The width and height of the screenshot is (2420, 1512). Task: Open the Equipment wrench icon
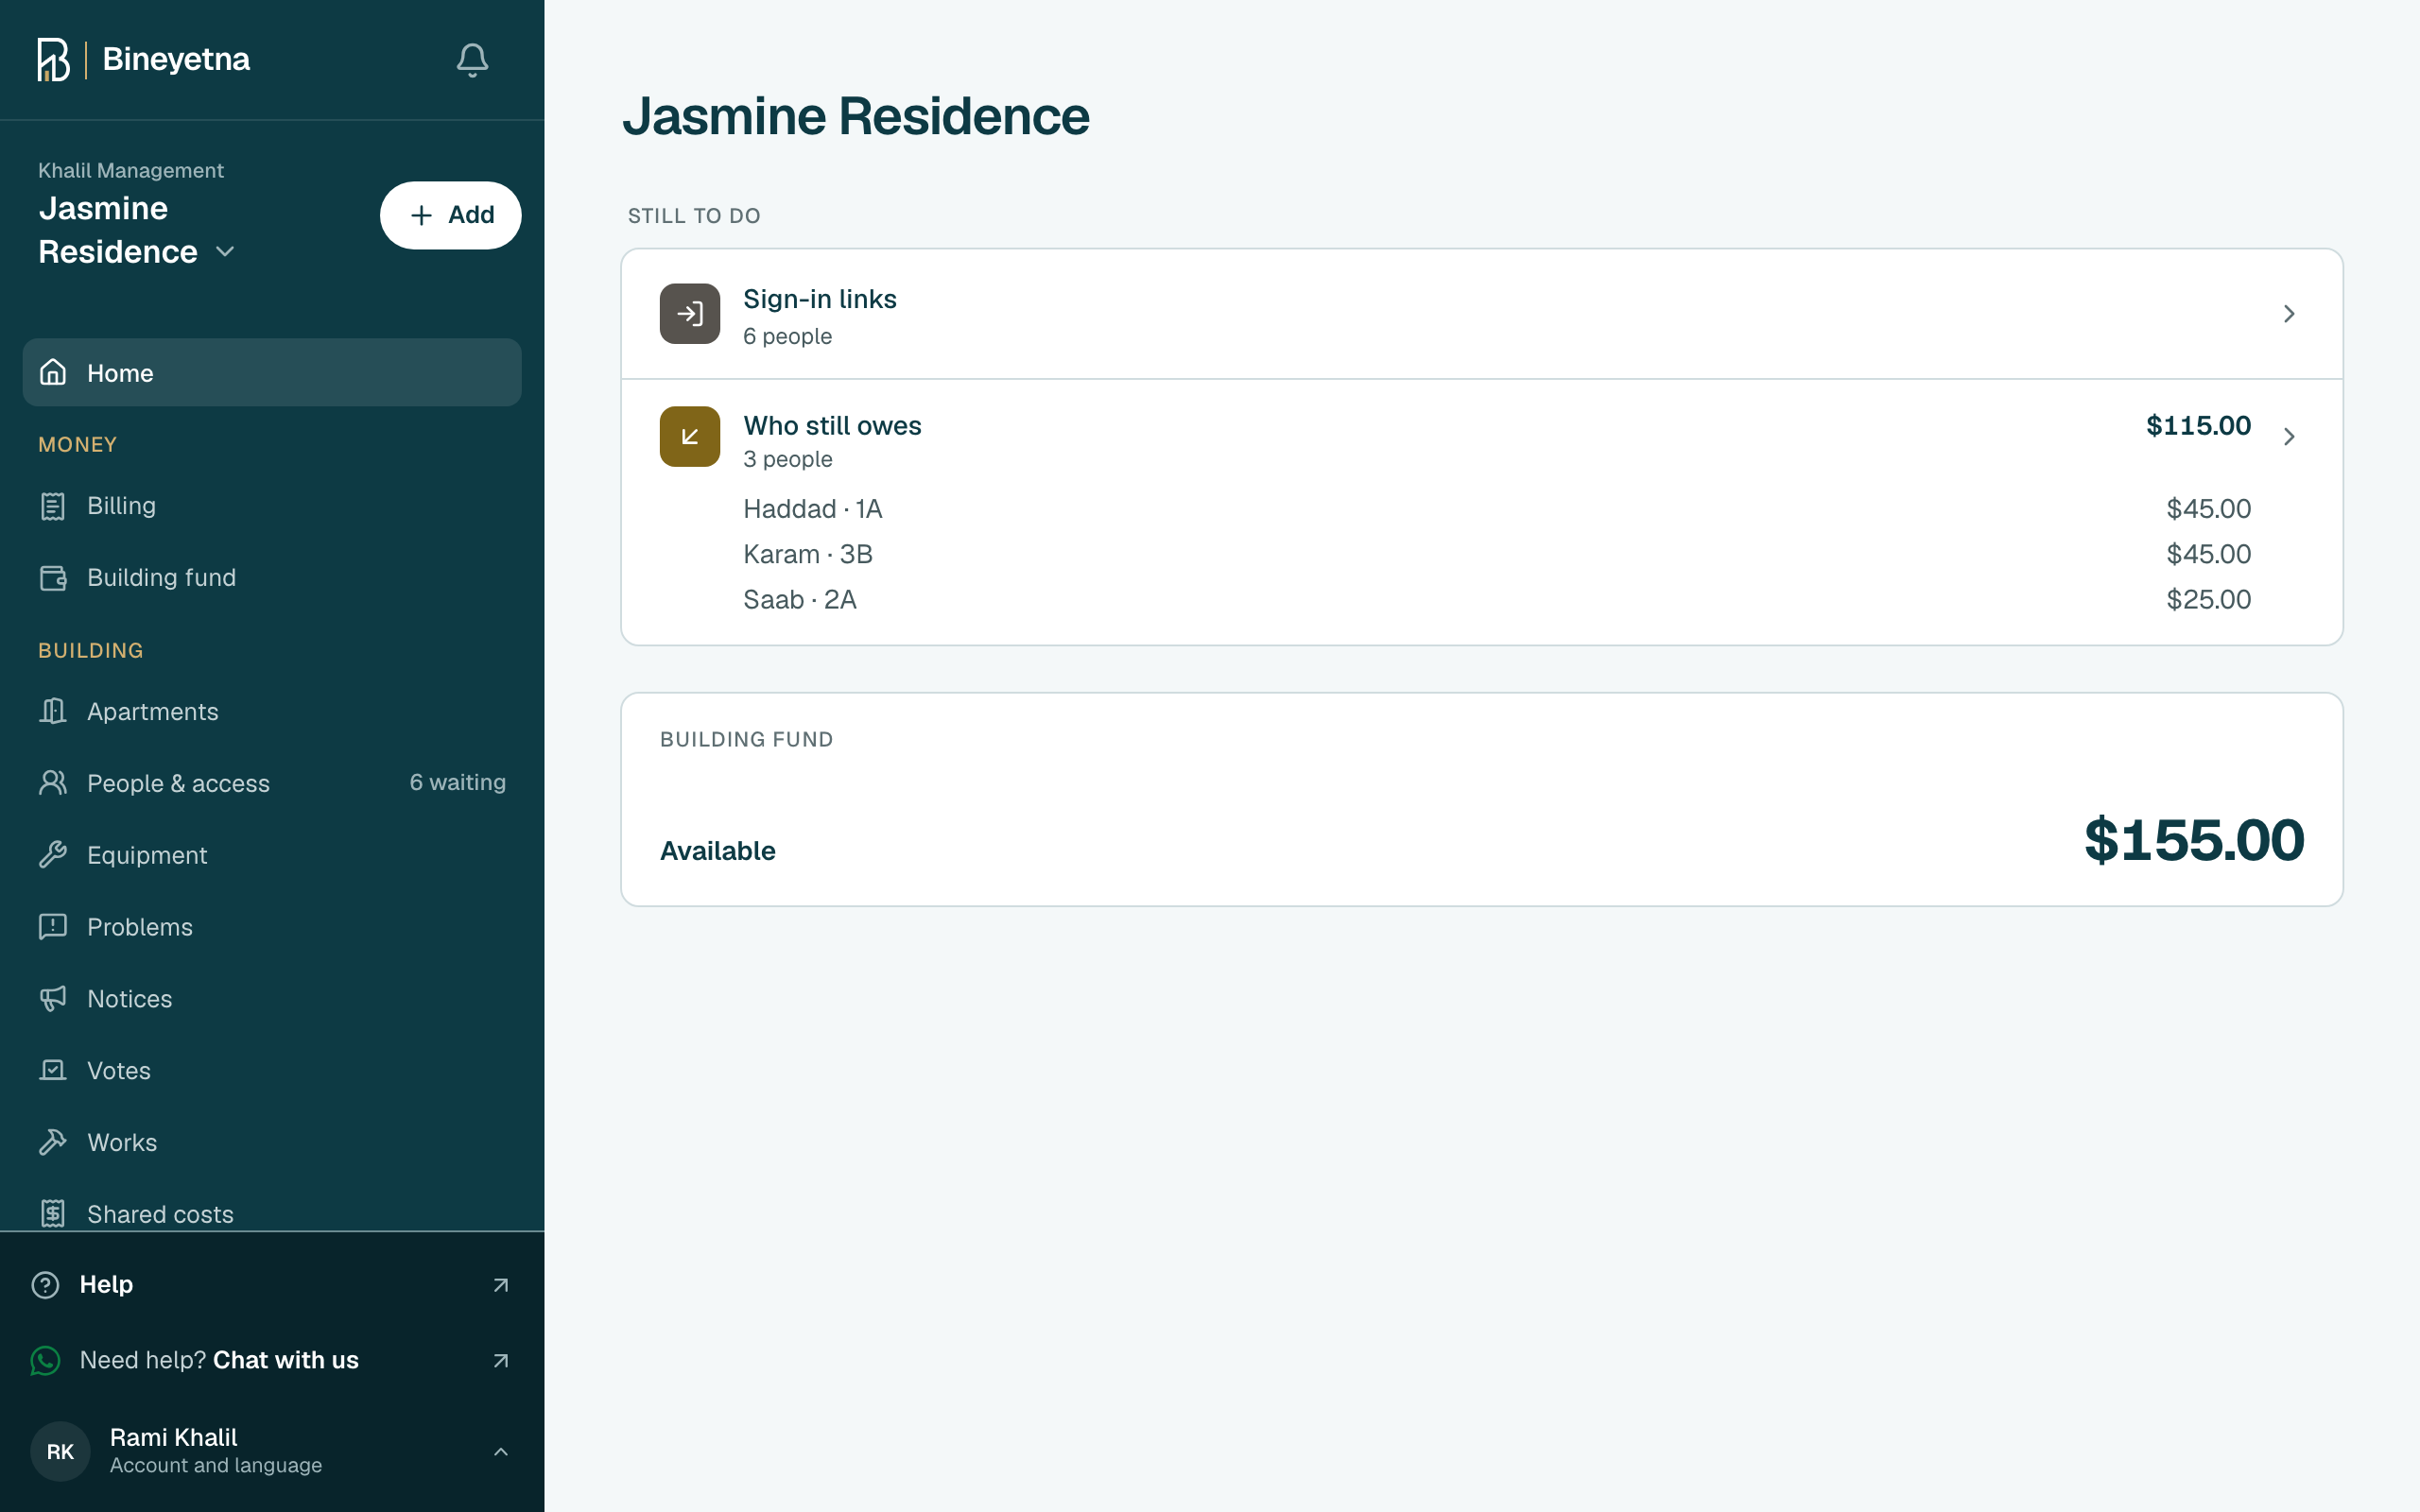coord(53,855)
